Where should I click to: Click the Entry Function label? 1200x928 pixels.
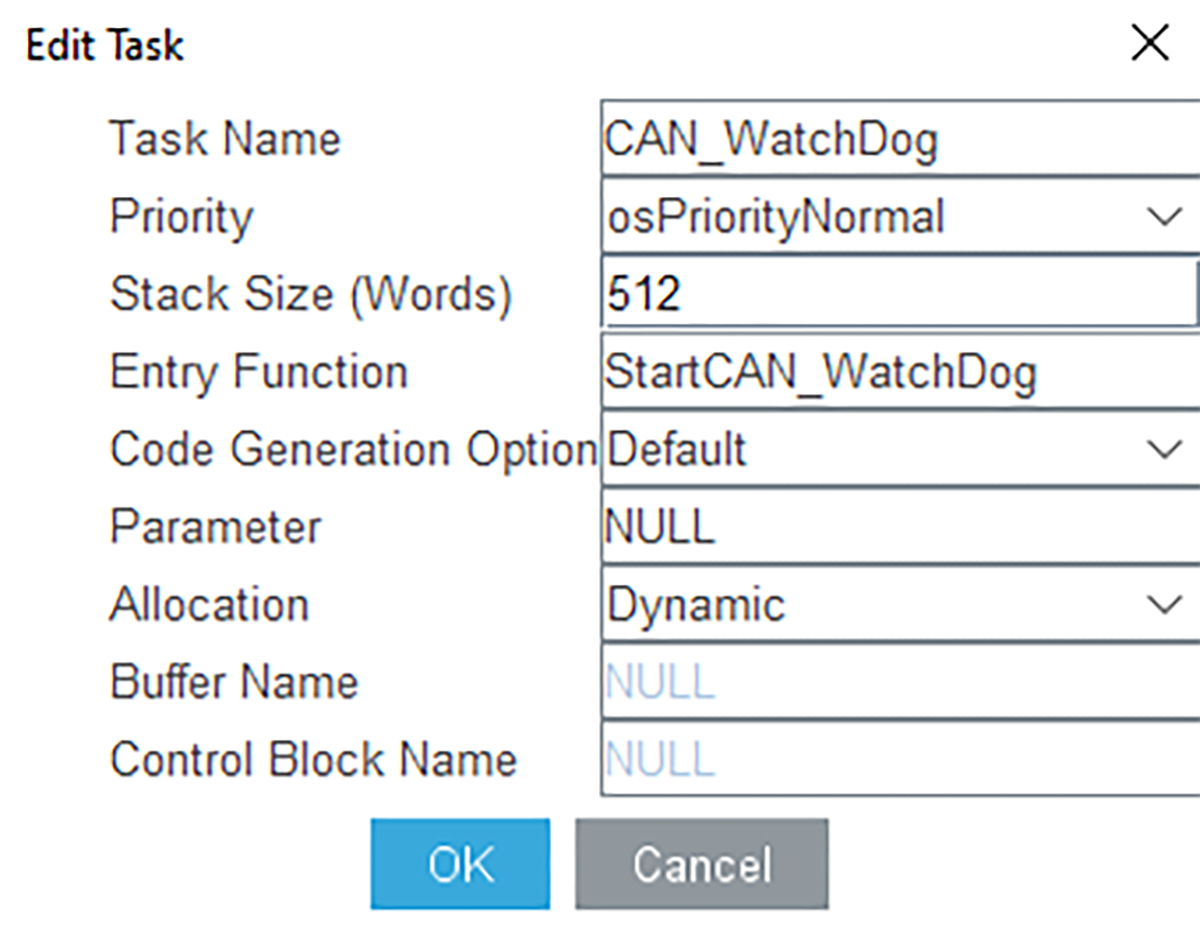(258, 372)
